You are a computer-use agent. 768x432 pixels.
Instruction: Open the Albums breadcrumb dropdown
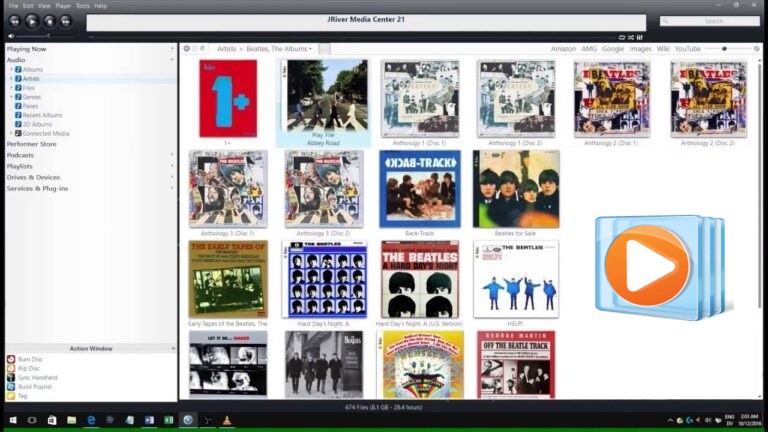[x=310, y=49]
